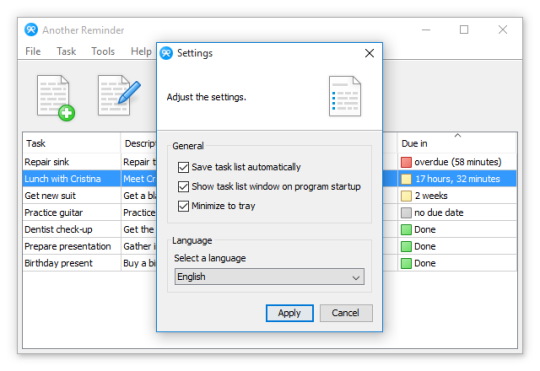This screenshot has width=540, height=371.
Task: Minimize the Another Reminder window
Action: point(426,30)
